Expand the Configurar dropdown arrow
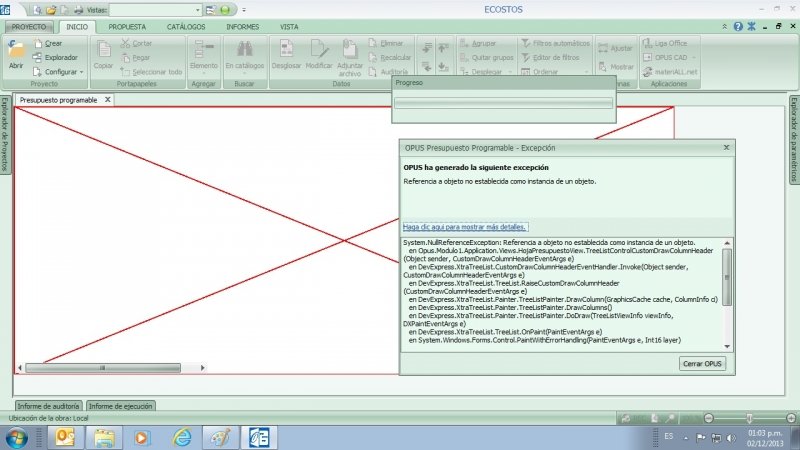This screenshot has width=800, height=450. pyautogui.click(x=82, y=72)
